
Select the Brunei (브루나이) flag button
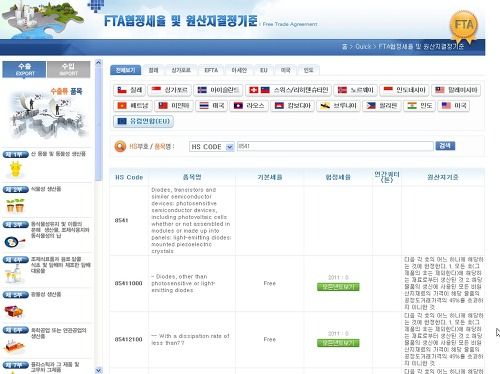338,106
